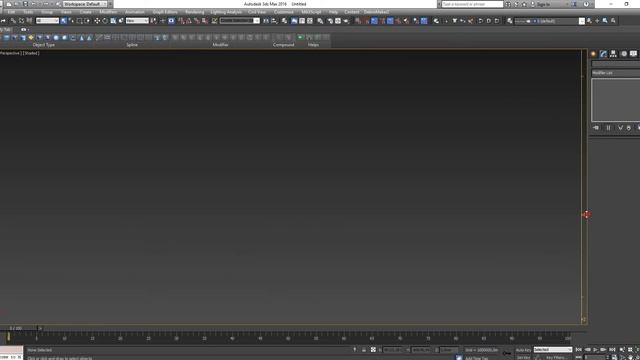Choose the Bind to Space Warp tool
The height and width of the screenshot is (360, 640).
pos(29,20)
